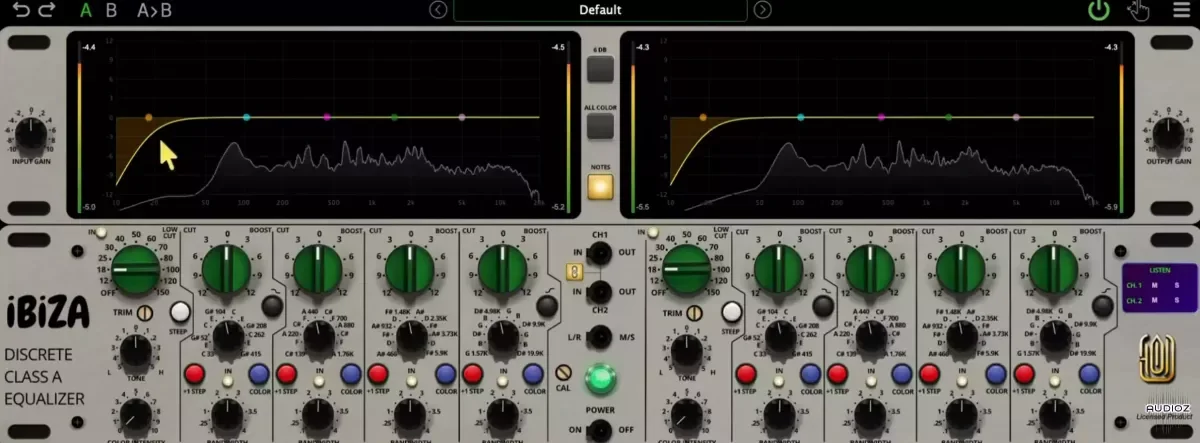The height and width of the screenshot is (443, 1200).
Task: Click the hand pointer icon in top bar
Action: (x=1138, y=11)
